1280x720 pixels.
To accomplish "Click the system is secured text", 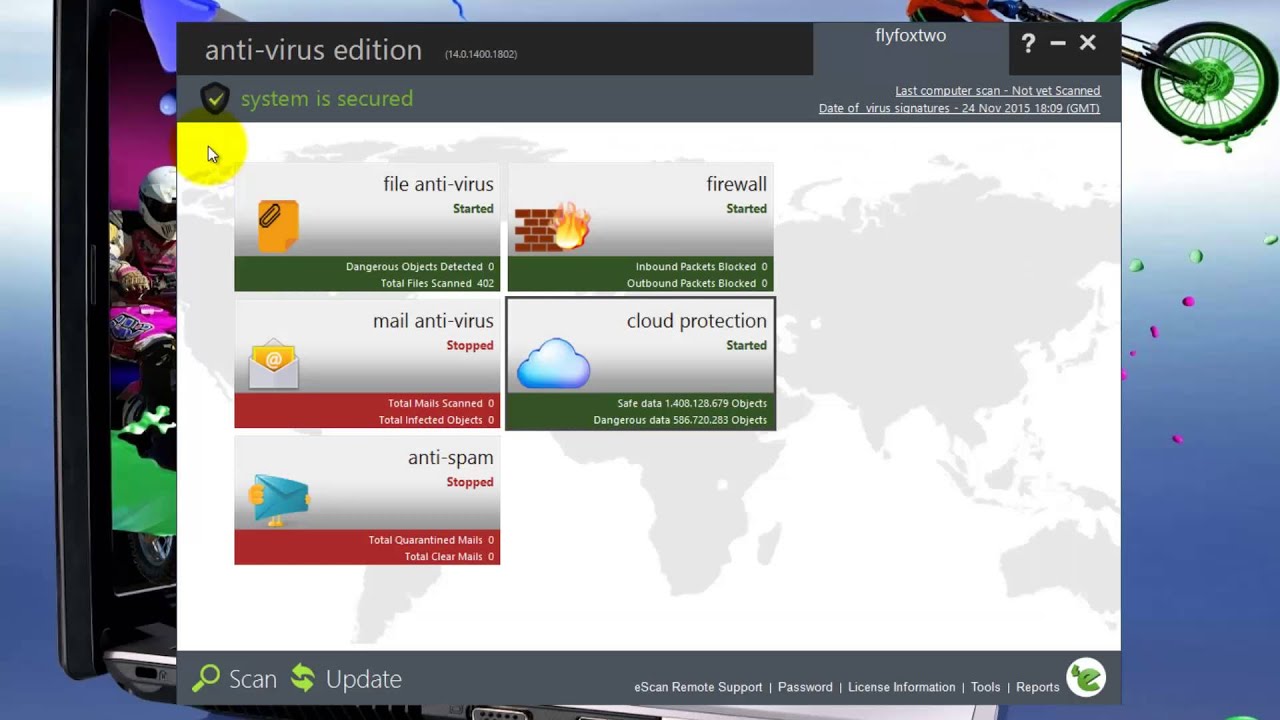I will (327, 98).
